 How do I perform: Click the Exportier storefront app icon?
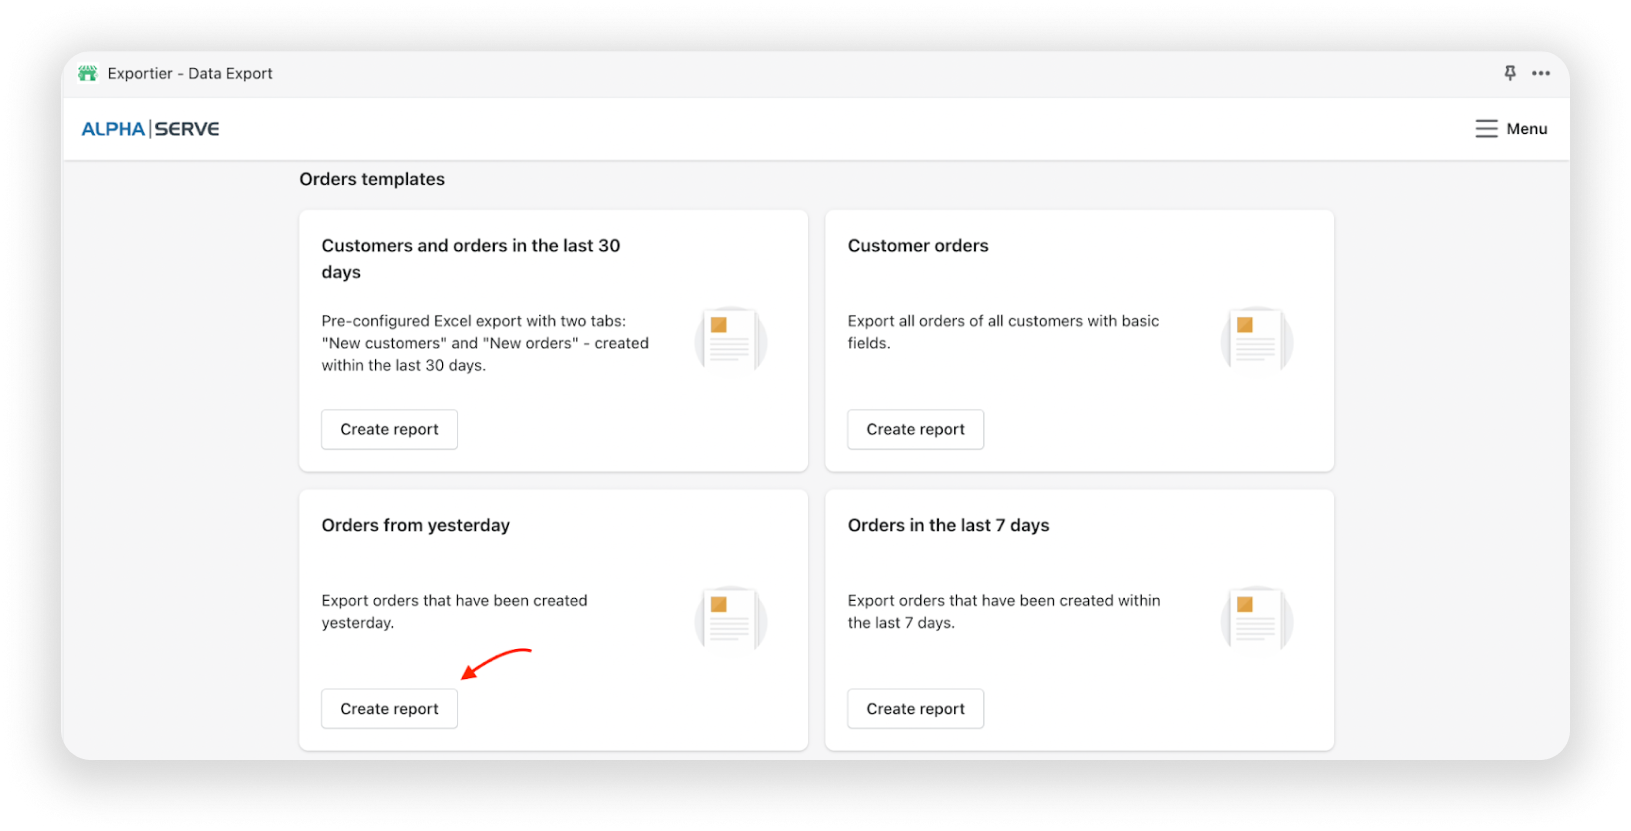click(x=88, y=74)
